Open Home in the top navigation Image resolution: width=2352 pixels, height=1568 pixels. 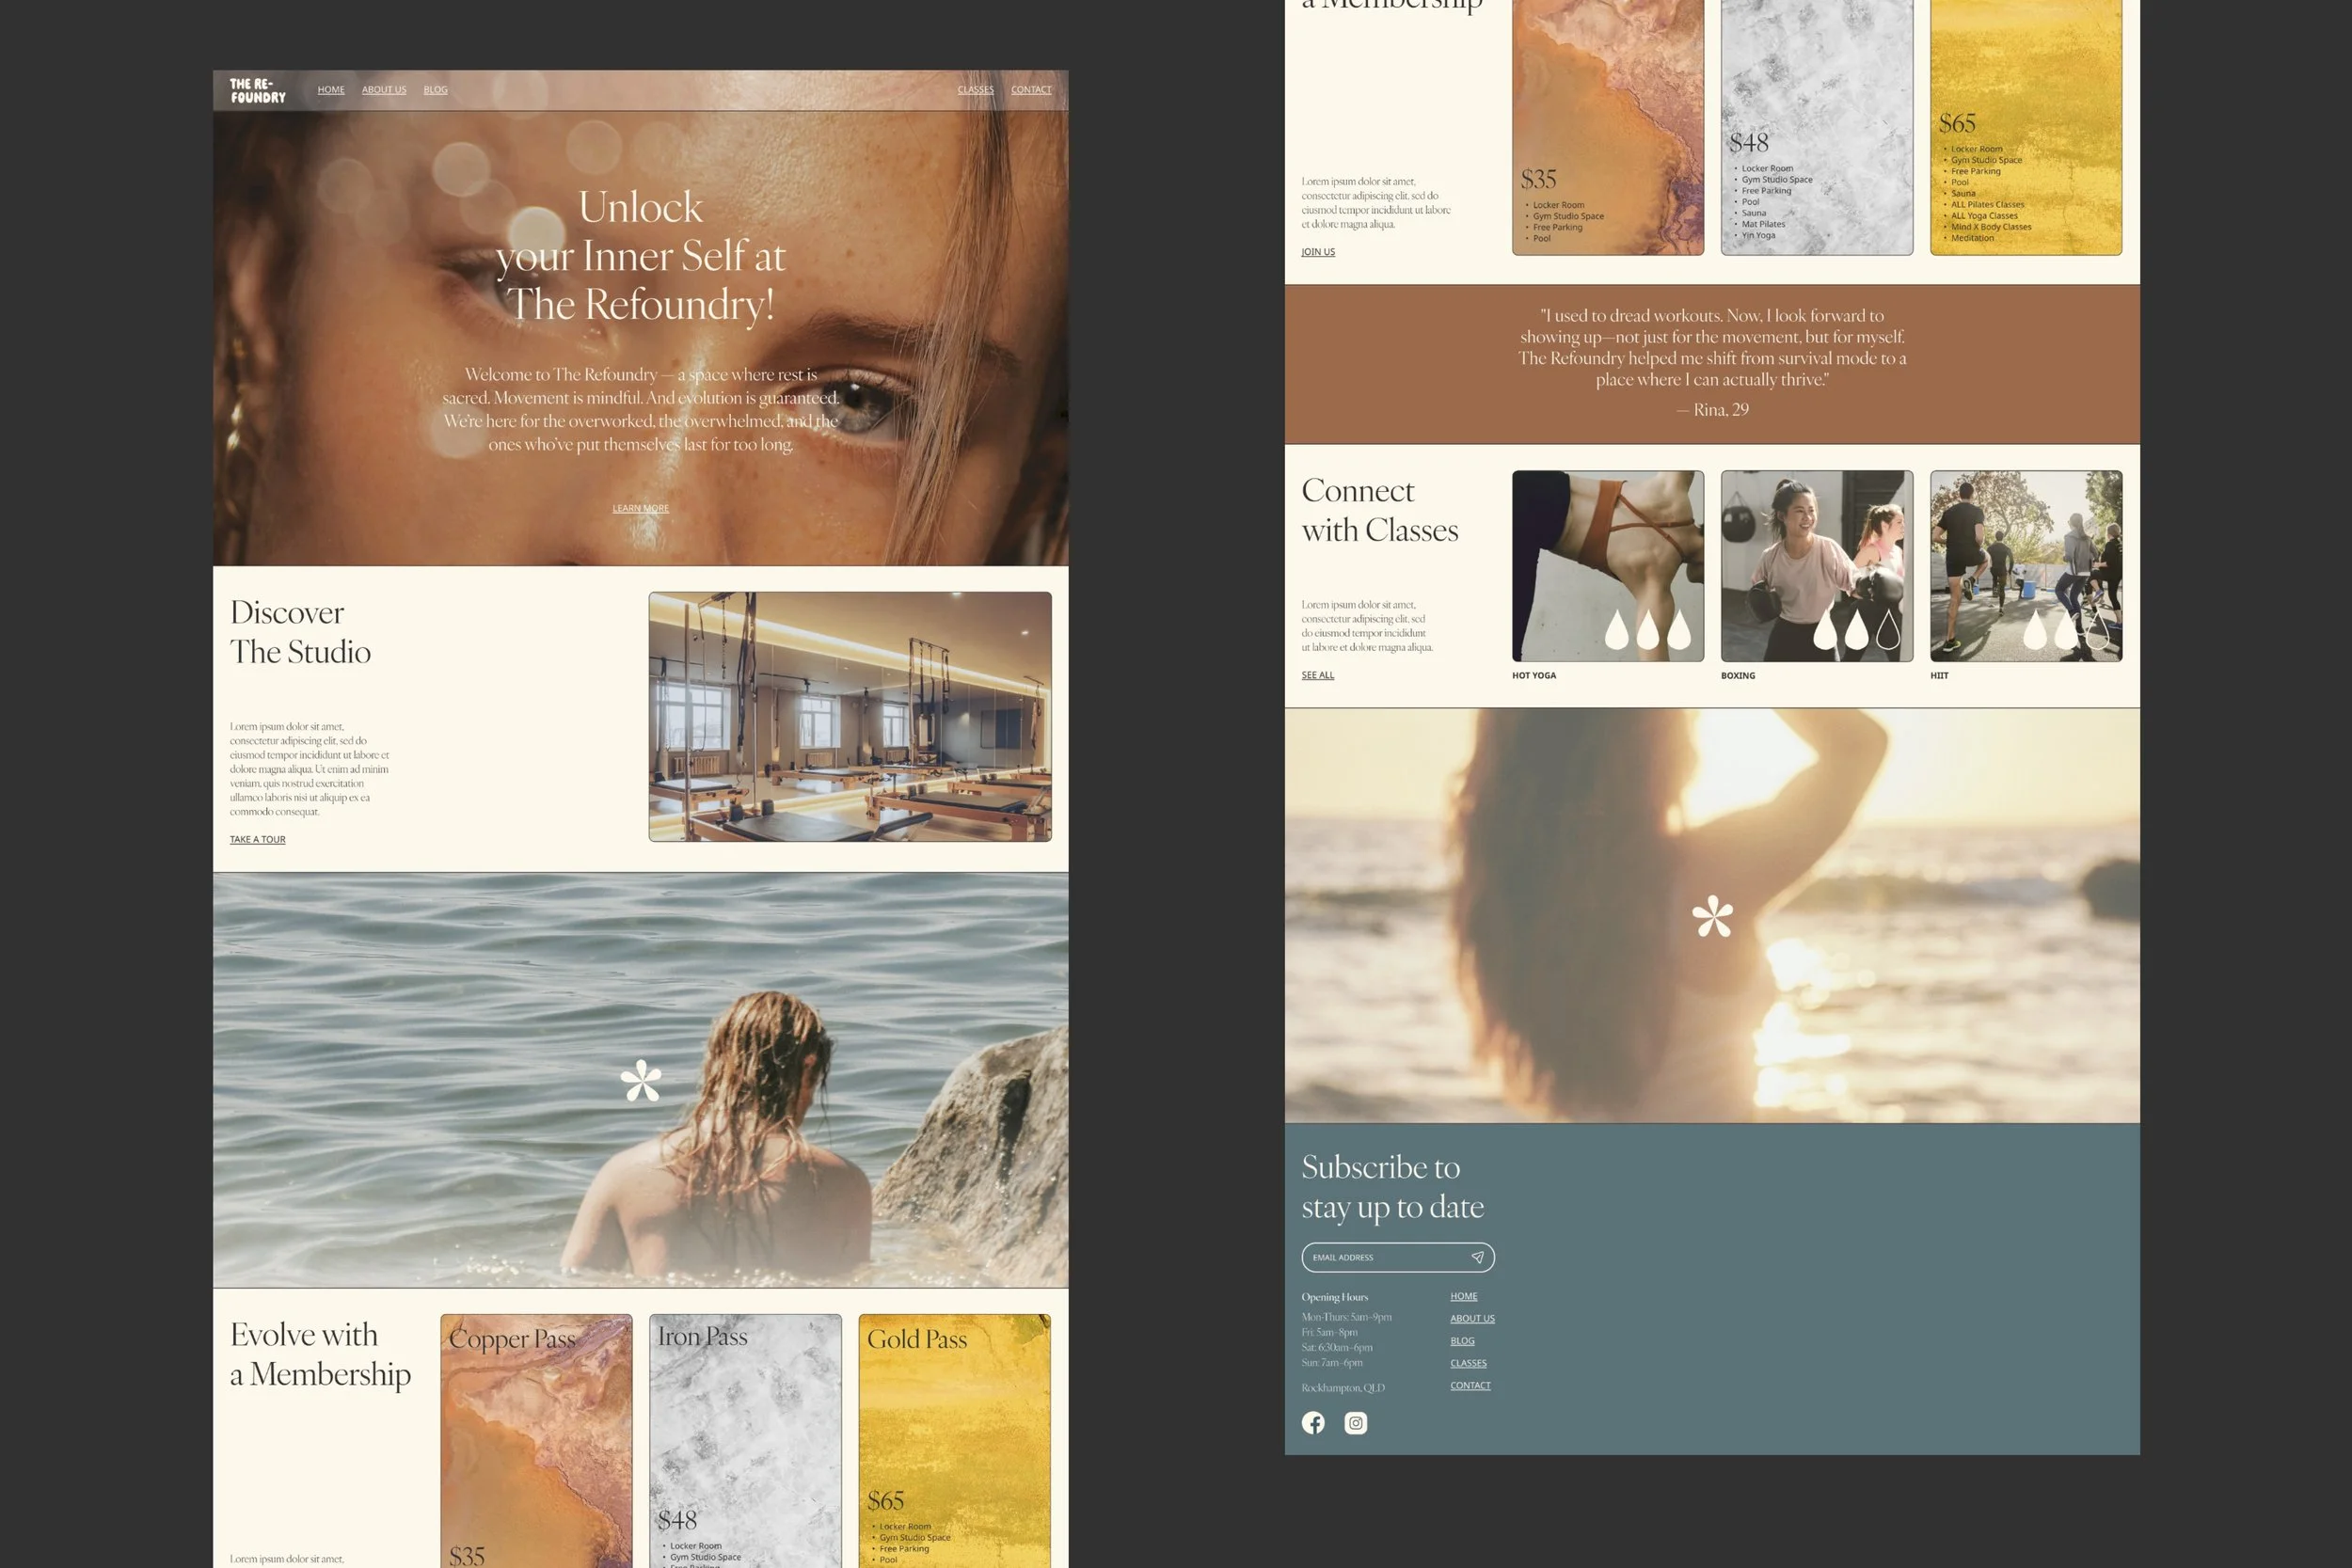coord(331,90)
